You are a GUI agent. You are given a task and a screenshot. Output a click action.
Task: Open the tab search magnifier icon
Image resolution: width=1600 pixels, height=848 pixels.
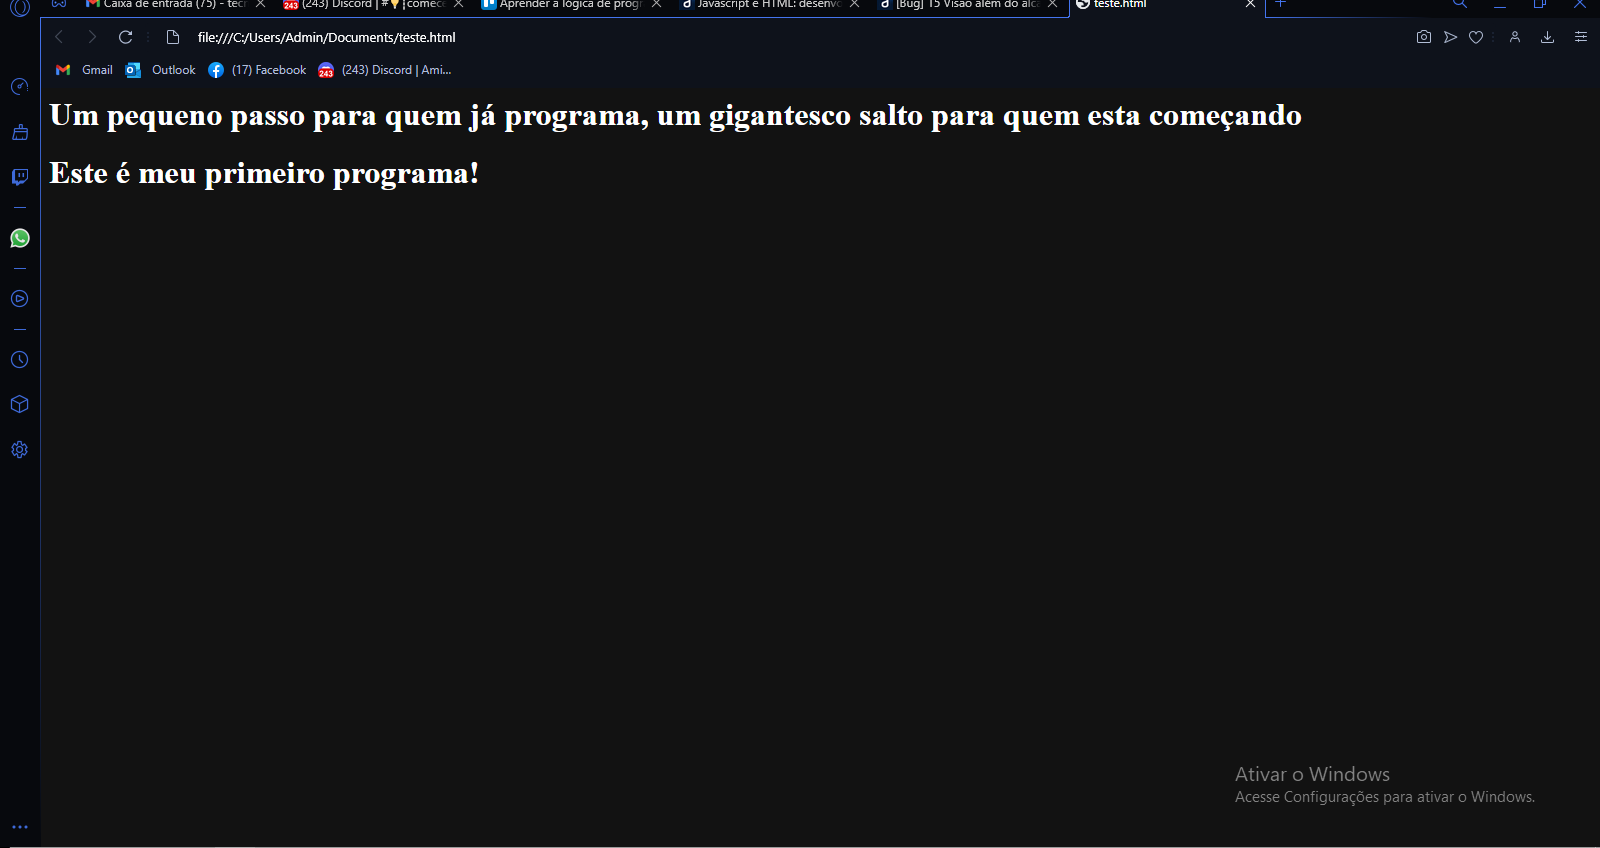(x=1460, y=4)
